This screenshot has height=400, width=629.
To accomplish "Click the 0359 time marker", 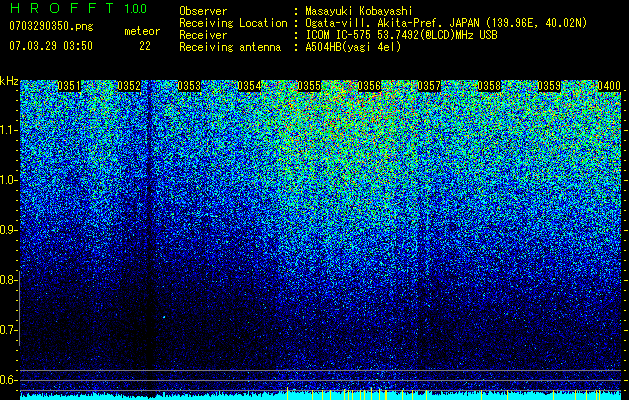I will click(549, 86).
